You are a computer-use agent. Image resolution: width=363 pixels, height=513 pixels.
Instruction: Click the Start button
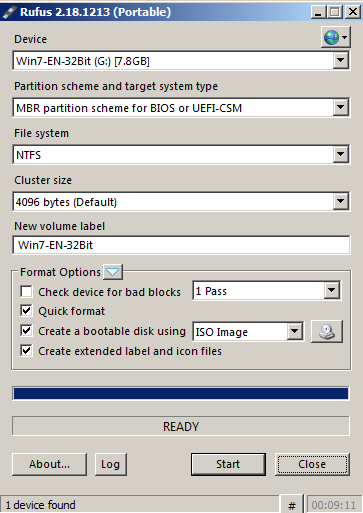pos(228,464)
